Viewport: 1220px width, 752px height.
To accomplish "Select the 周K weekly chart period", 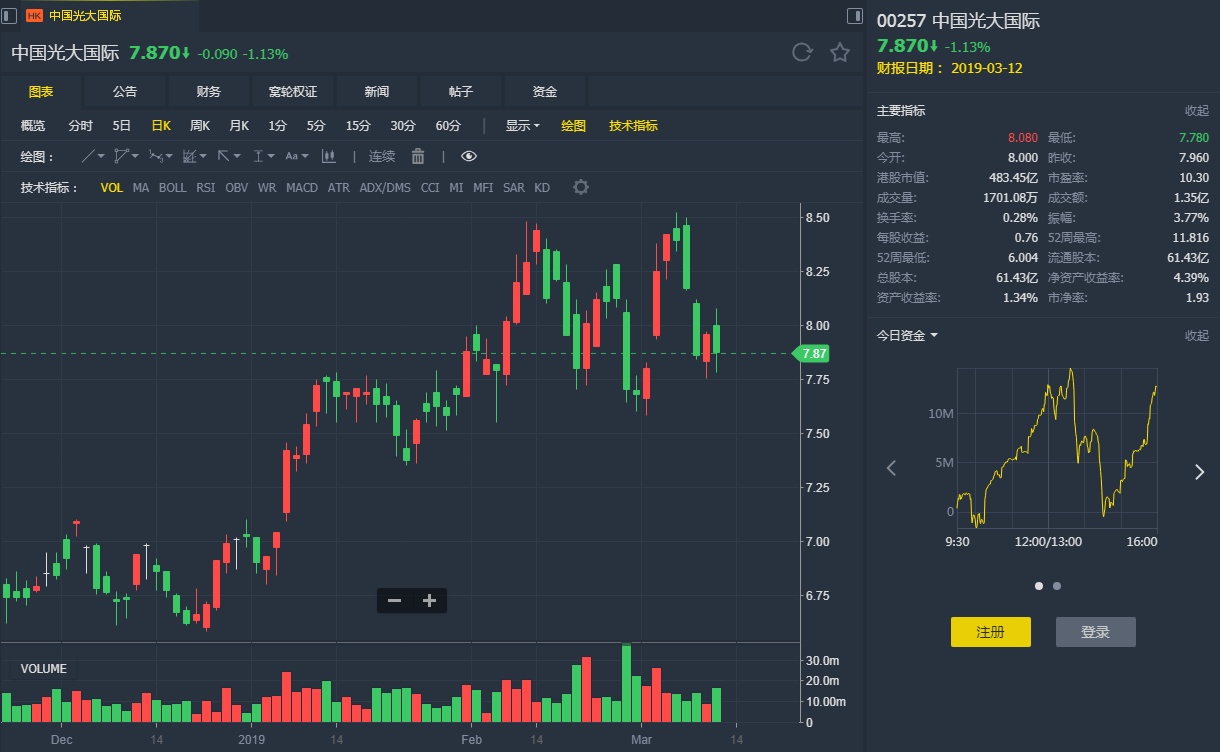I will 200,126.
